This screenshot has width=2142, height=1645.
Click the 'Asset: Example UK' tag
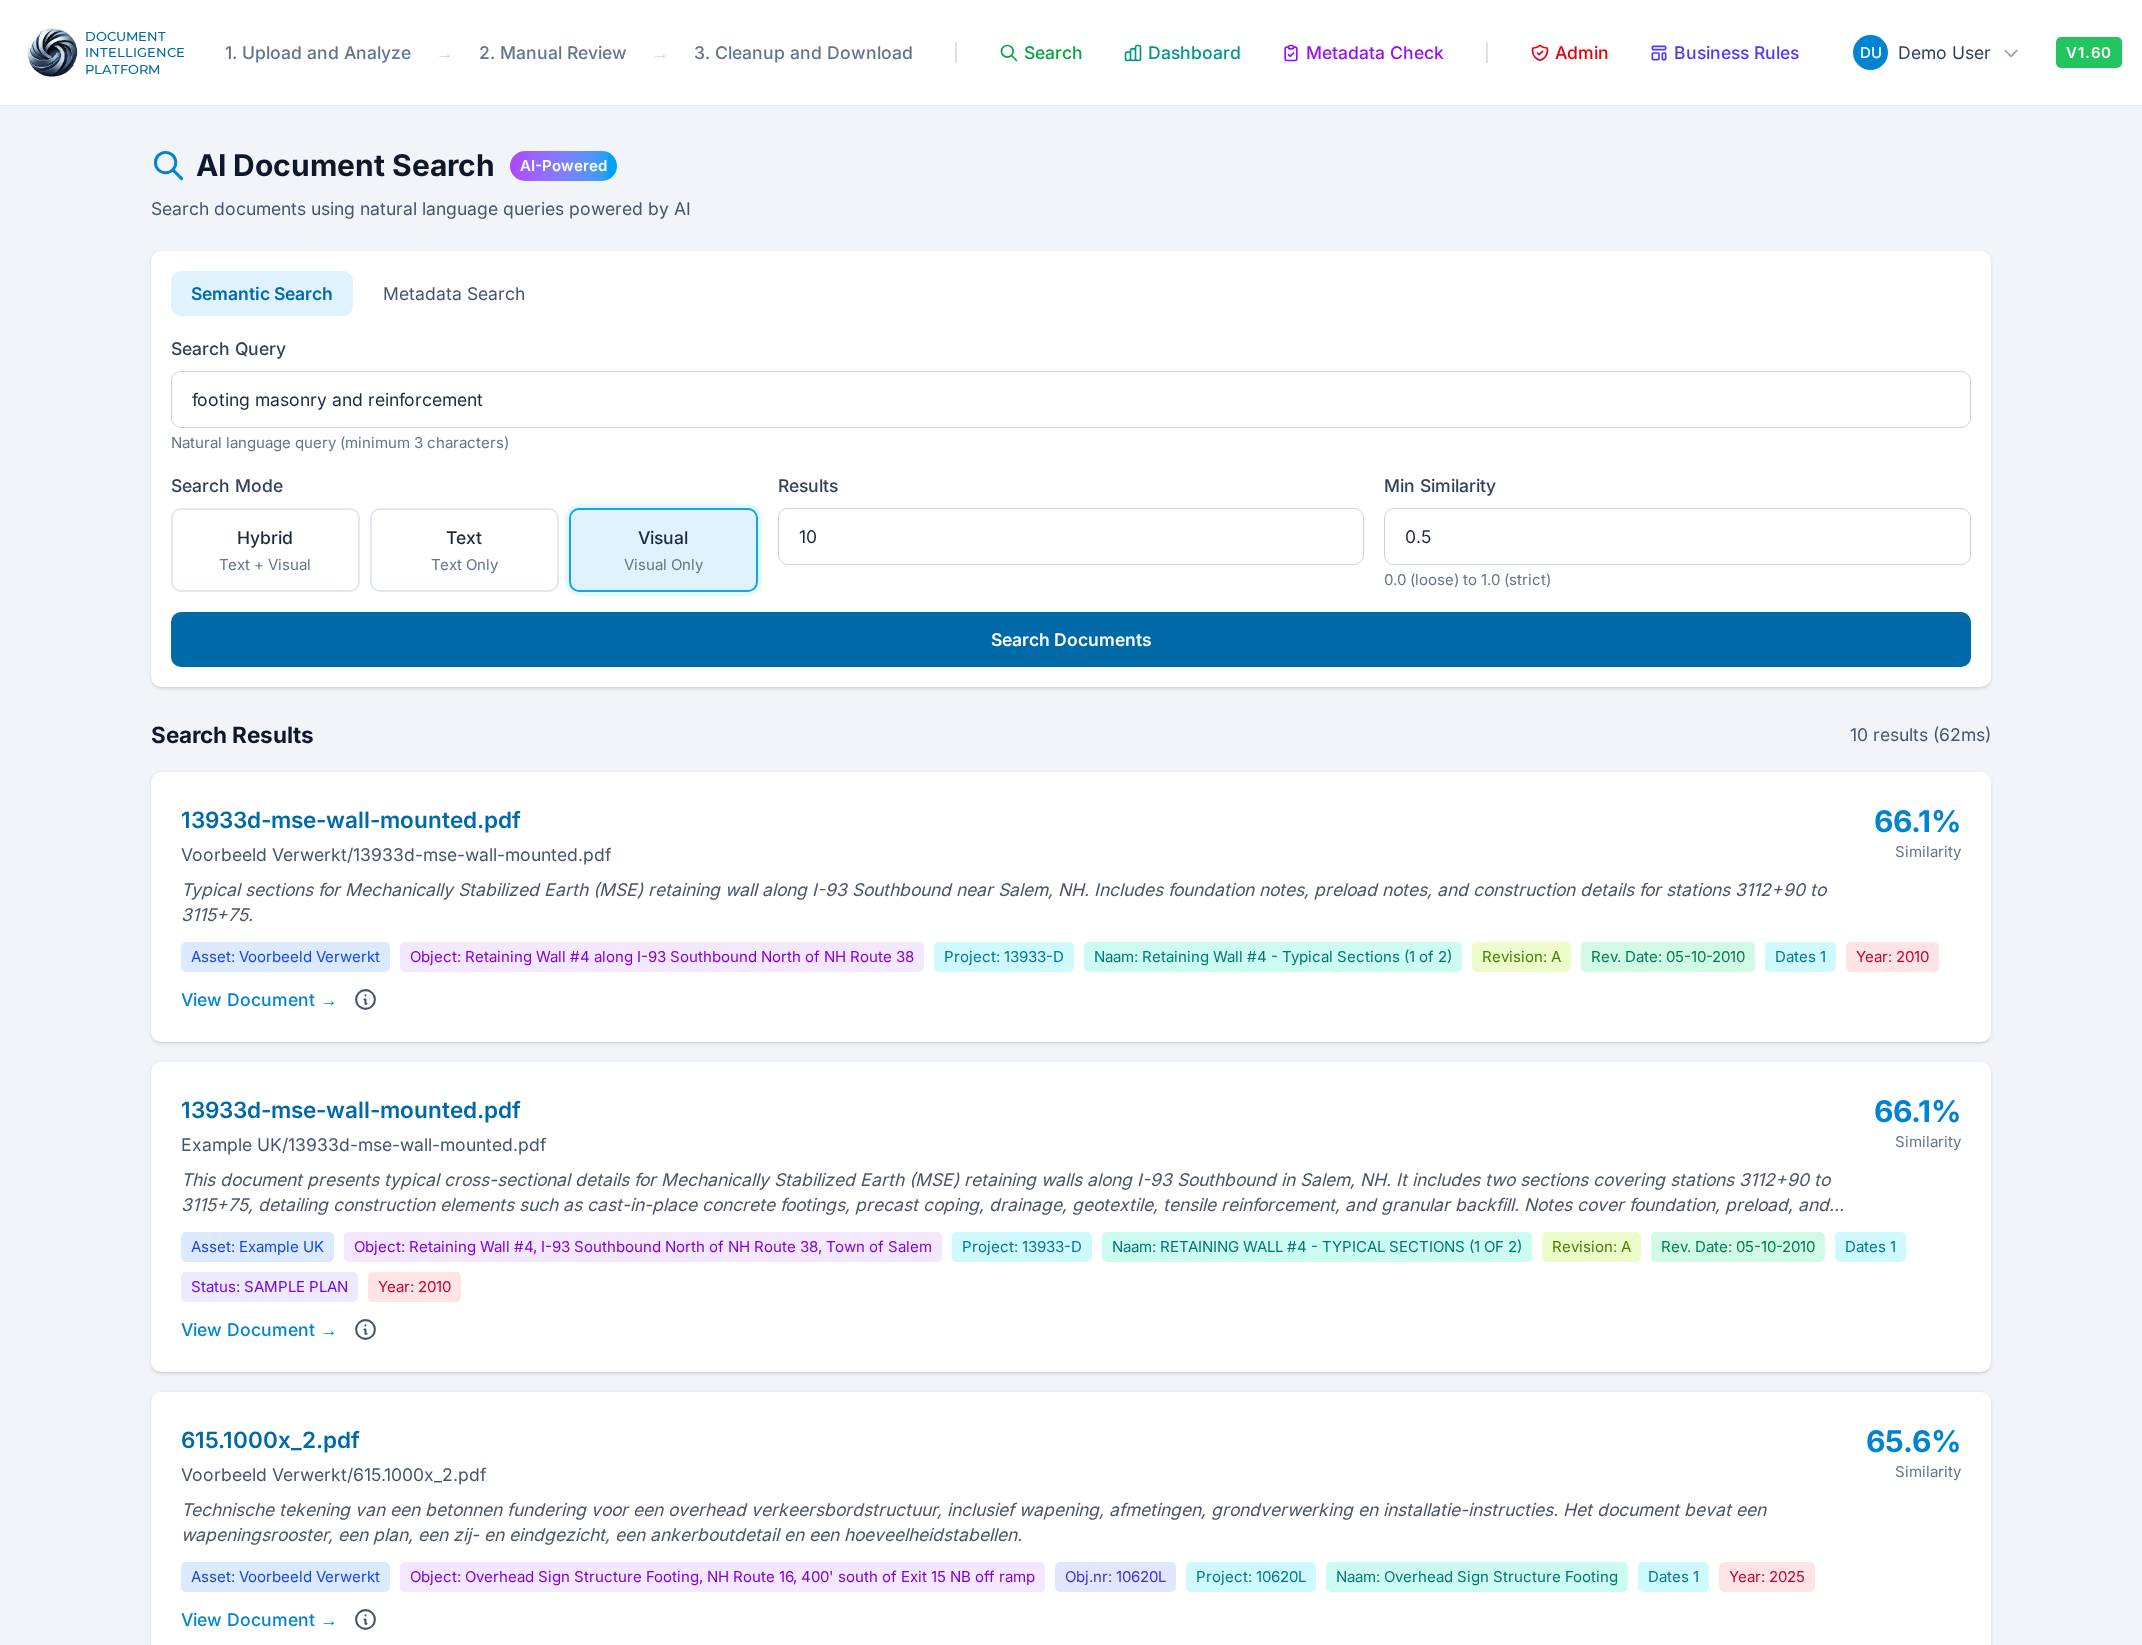tap(257, 1247)
